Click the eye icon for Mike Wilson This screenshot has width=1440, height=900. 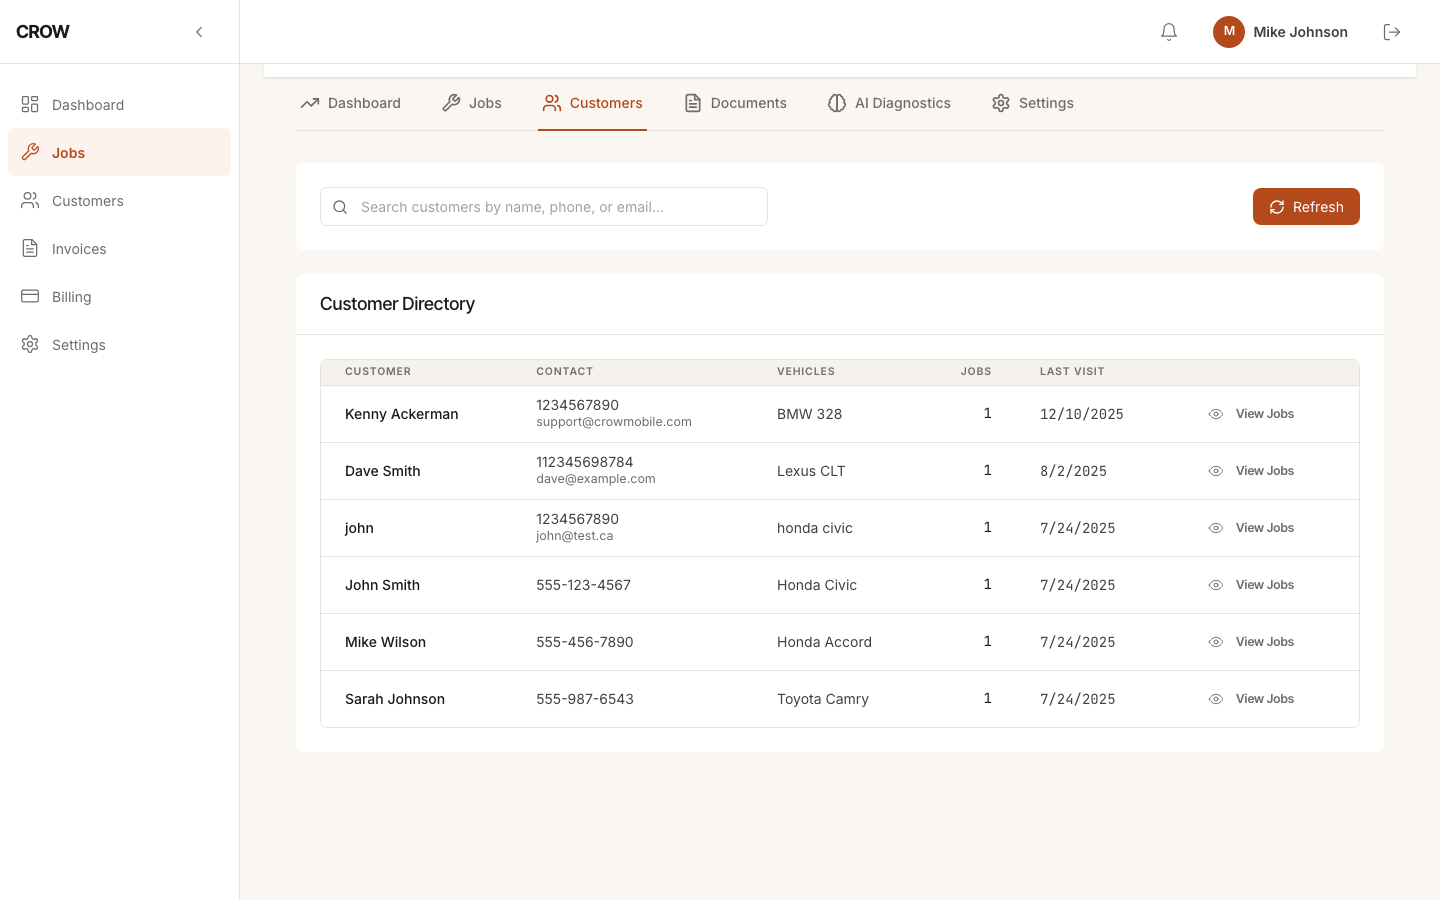point(1216,642)
